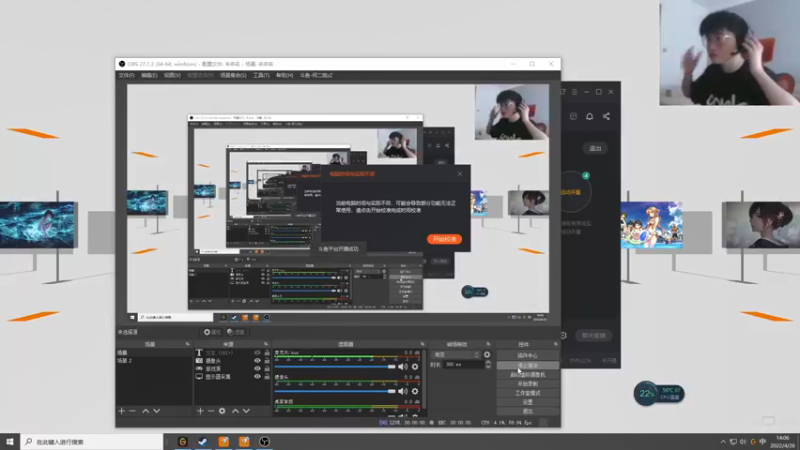
Task: Click the start recording button
Action: (528, 384)
